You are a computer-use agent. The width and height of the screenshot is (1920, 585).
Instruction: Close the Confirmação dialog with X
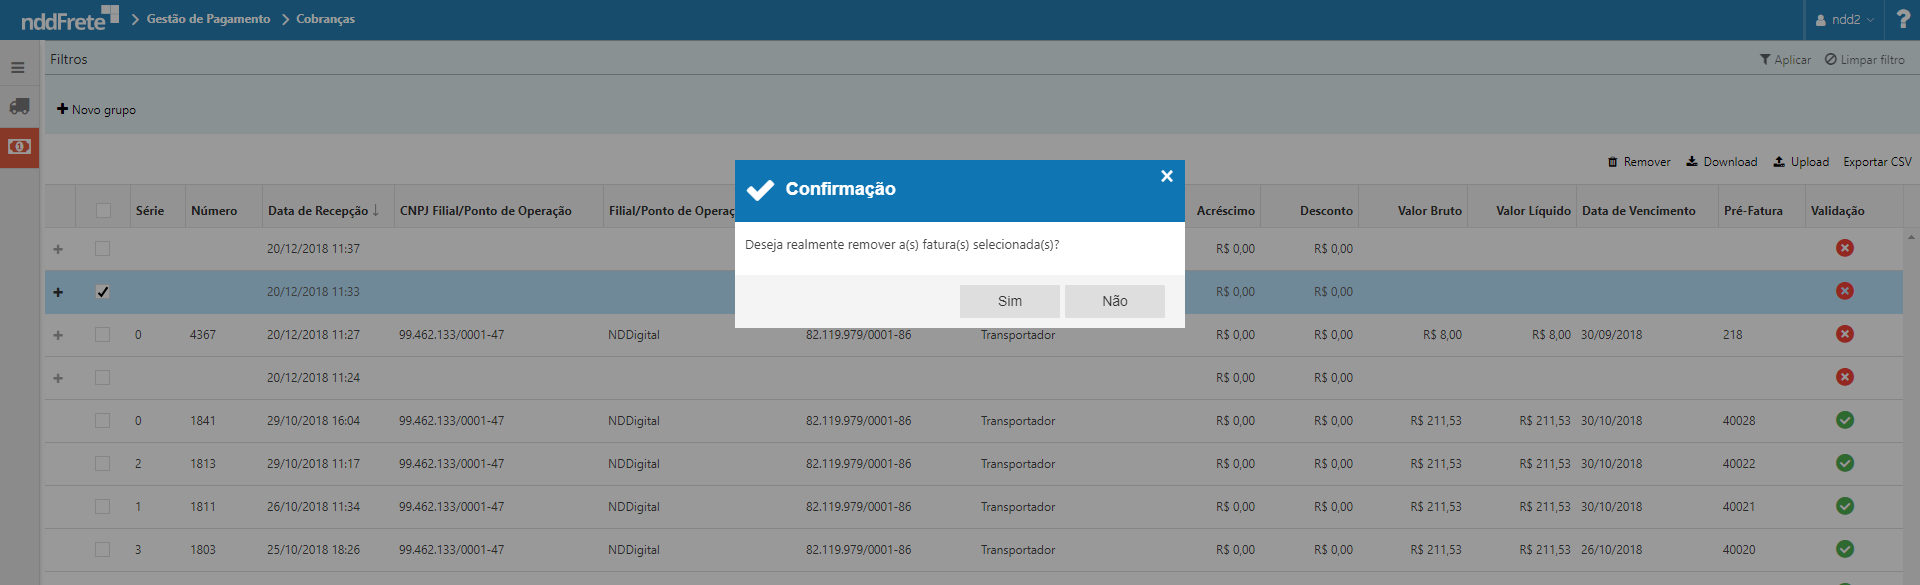[1166, 176]
